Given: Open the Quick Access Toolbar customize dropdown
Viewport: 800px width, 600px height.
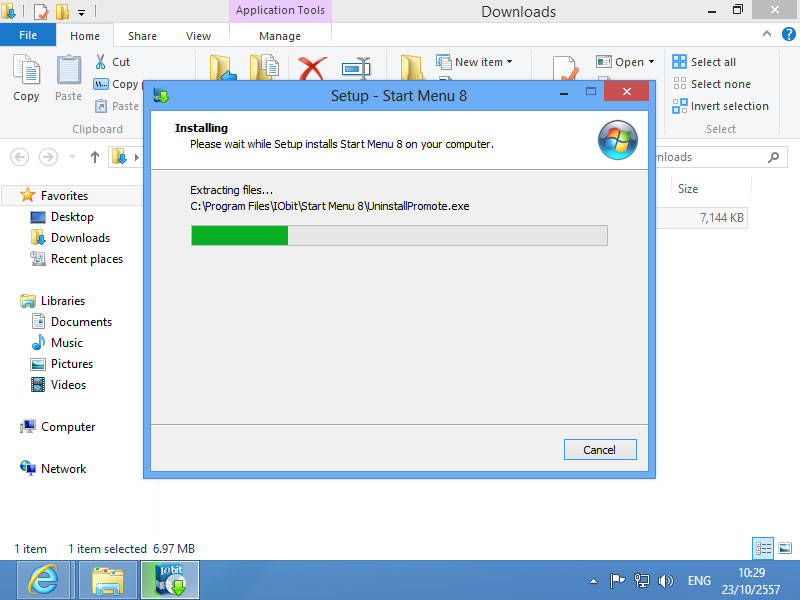Looking at the screenshot, I should pyautogui.click(x=82, y=12).
